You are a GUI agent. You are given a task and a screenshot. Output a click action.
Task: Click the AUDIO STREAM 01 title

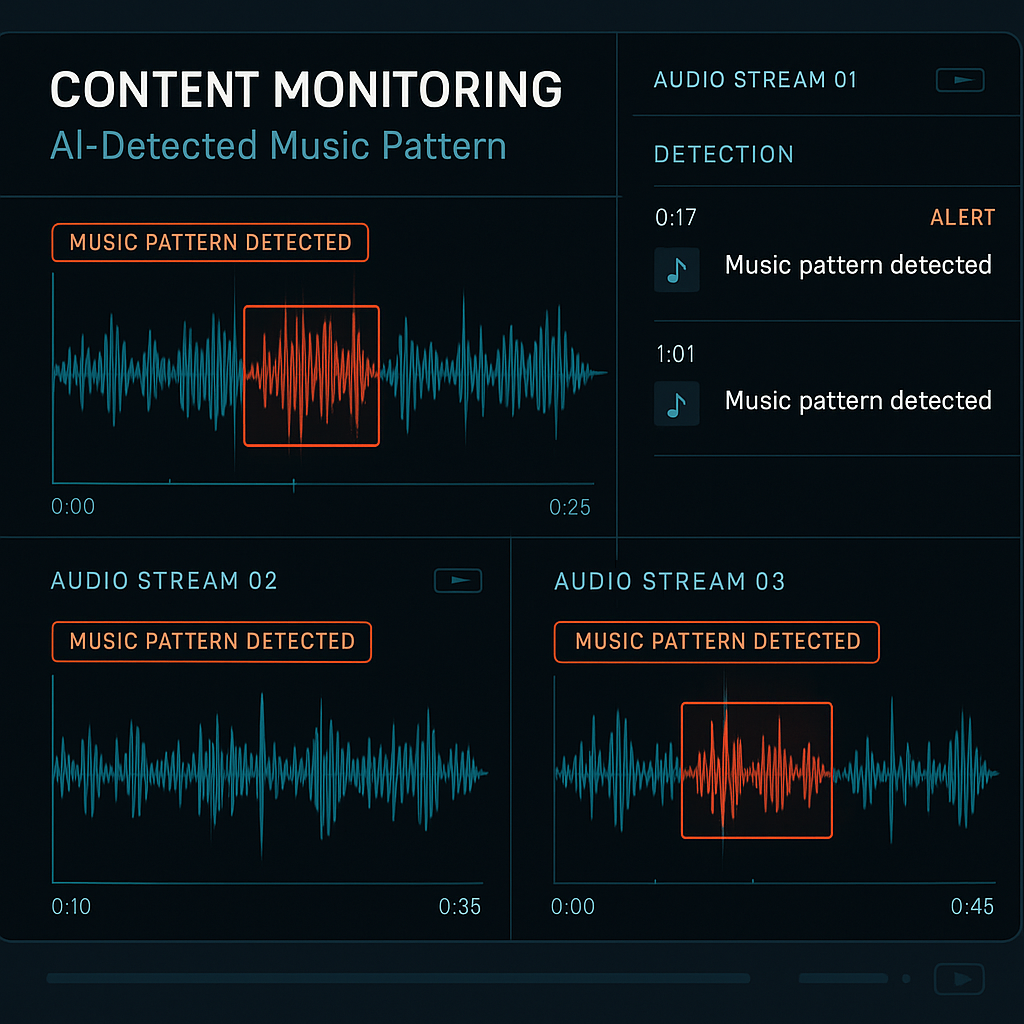pyautogui.click(x=755, y=80)
